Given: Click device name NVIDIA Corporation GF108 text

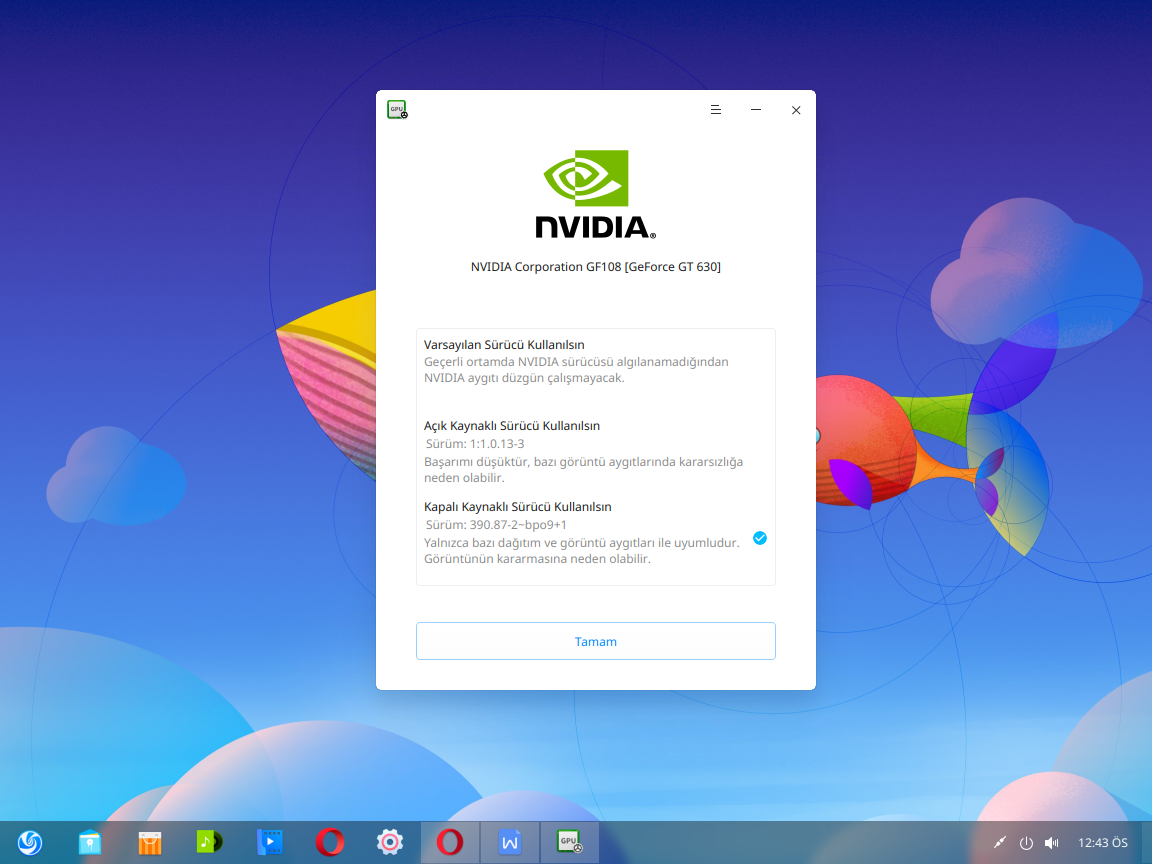Looking at the screenshot, I should coord(596,267).
